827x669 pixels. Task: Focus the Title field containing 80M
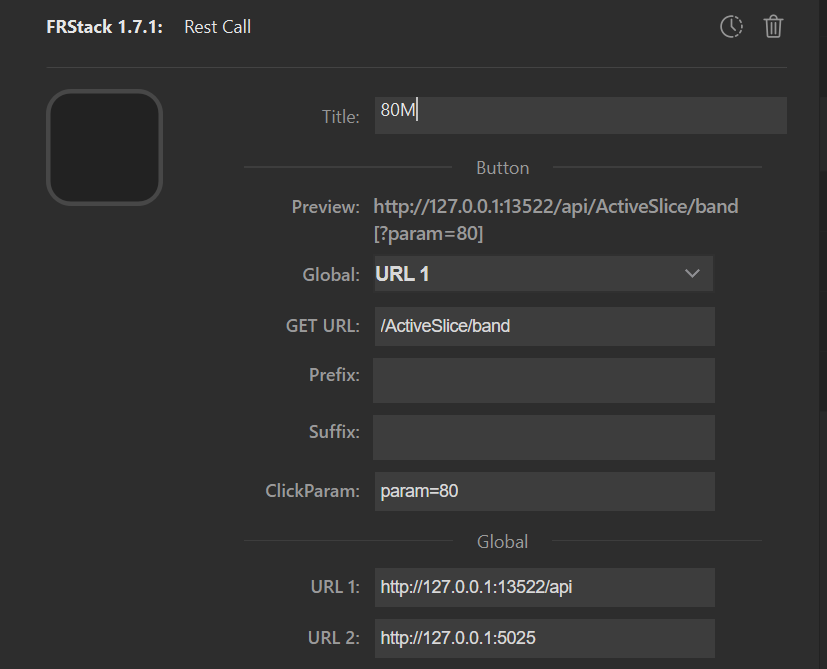[x=581, y=115]
